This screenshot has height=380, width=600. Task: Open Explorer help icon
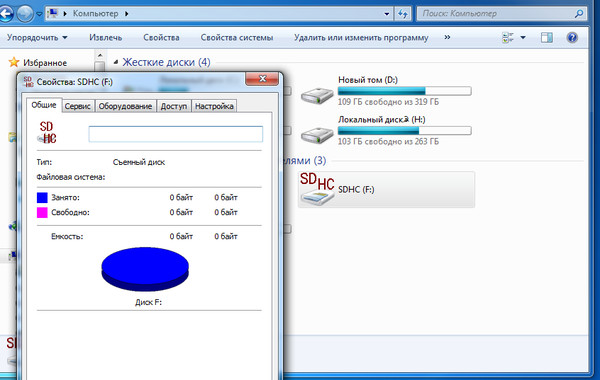[572, 38]
